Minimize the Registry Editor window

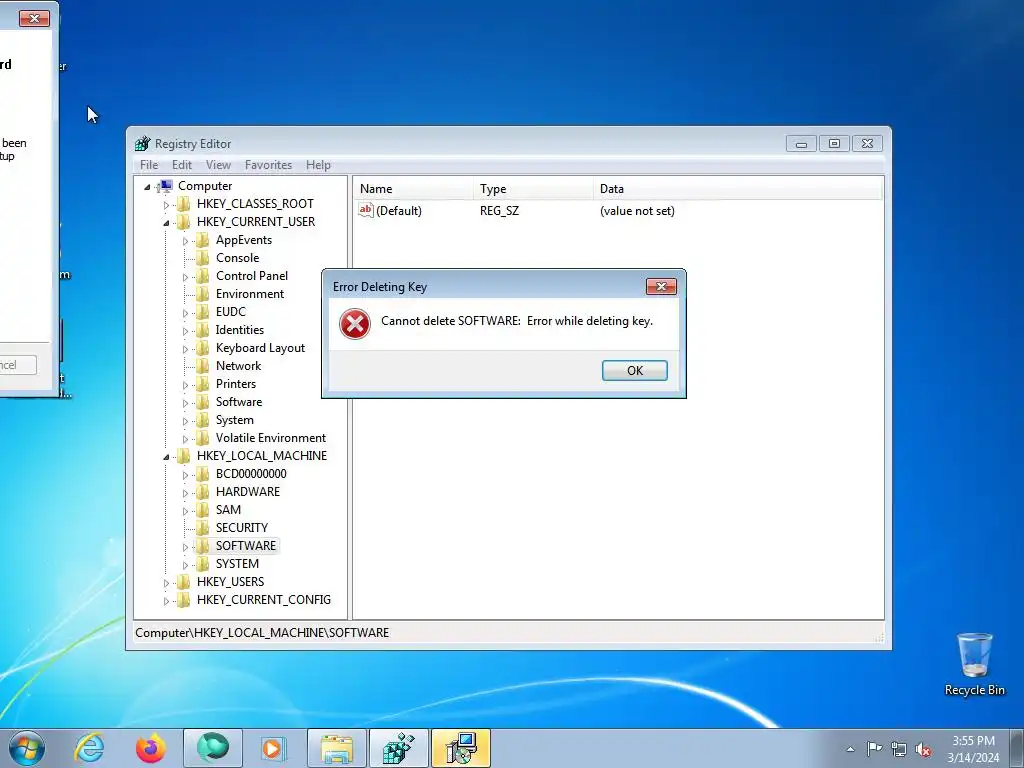click(801, 144)
